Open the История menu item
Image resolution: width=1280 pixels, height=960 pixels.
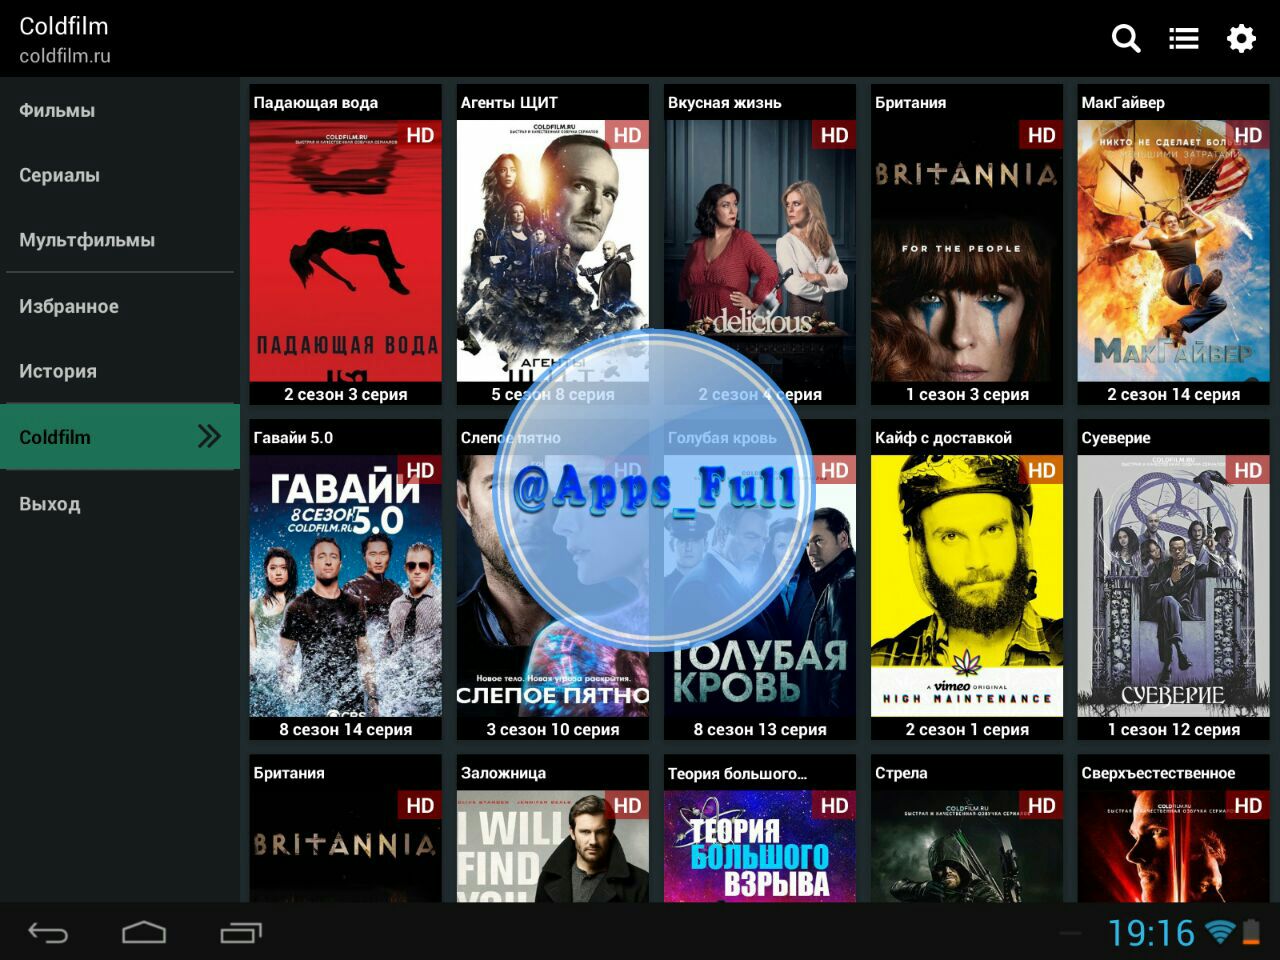pos(120,371)
